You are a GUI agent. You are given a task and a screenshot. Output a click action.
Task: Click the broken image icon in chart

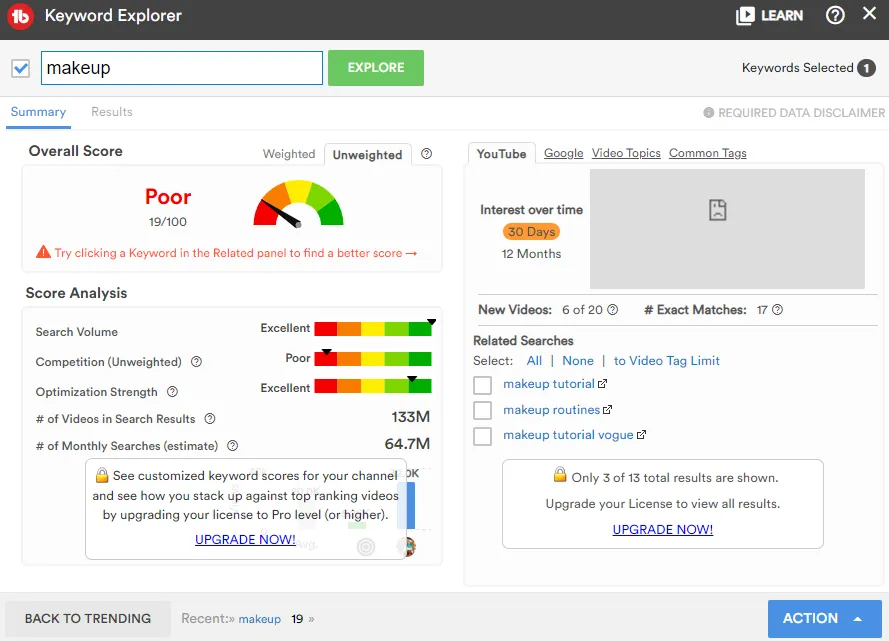[x=718, y=210]
